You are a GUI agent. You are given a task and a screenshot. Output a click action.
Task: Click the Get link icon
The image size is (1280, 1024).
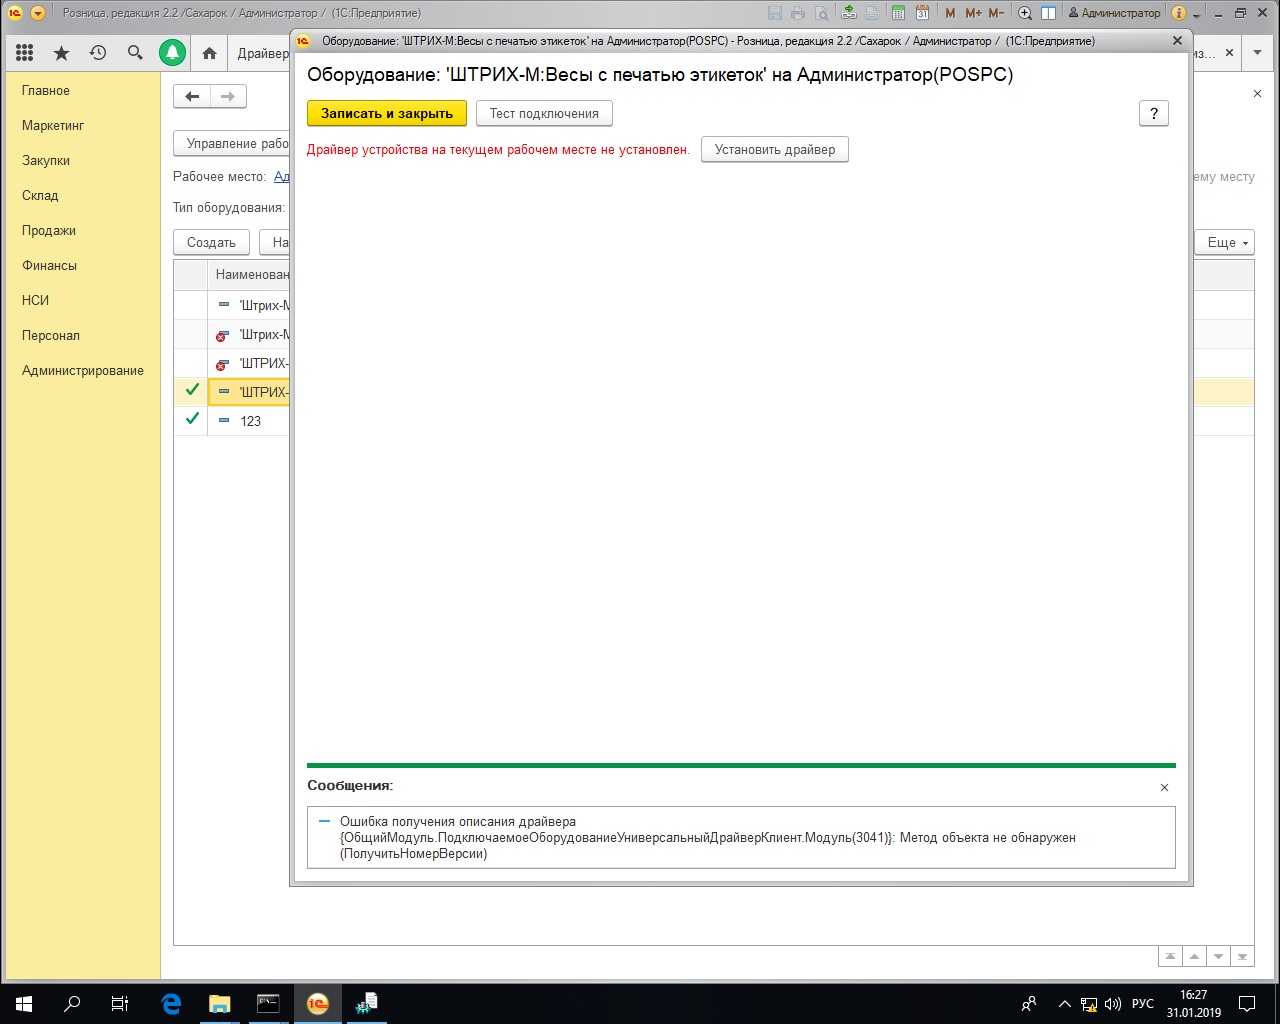tap(849, 13)
